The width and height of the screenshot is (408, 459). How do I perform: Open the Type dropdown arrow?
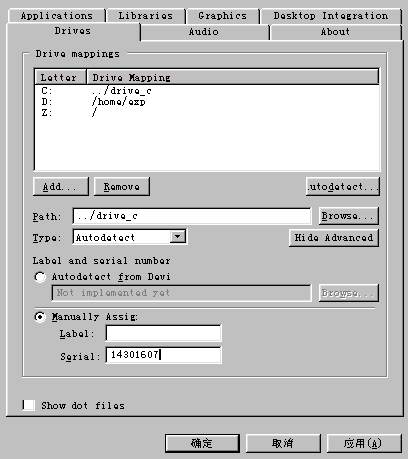[178, 237]
